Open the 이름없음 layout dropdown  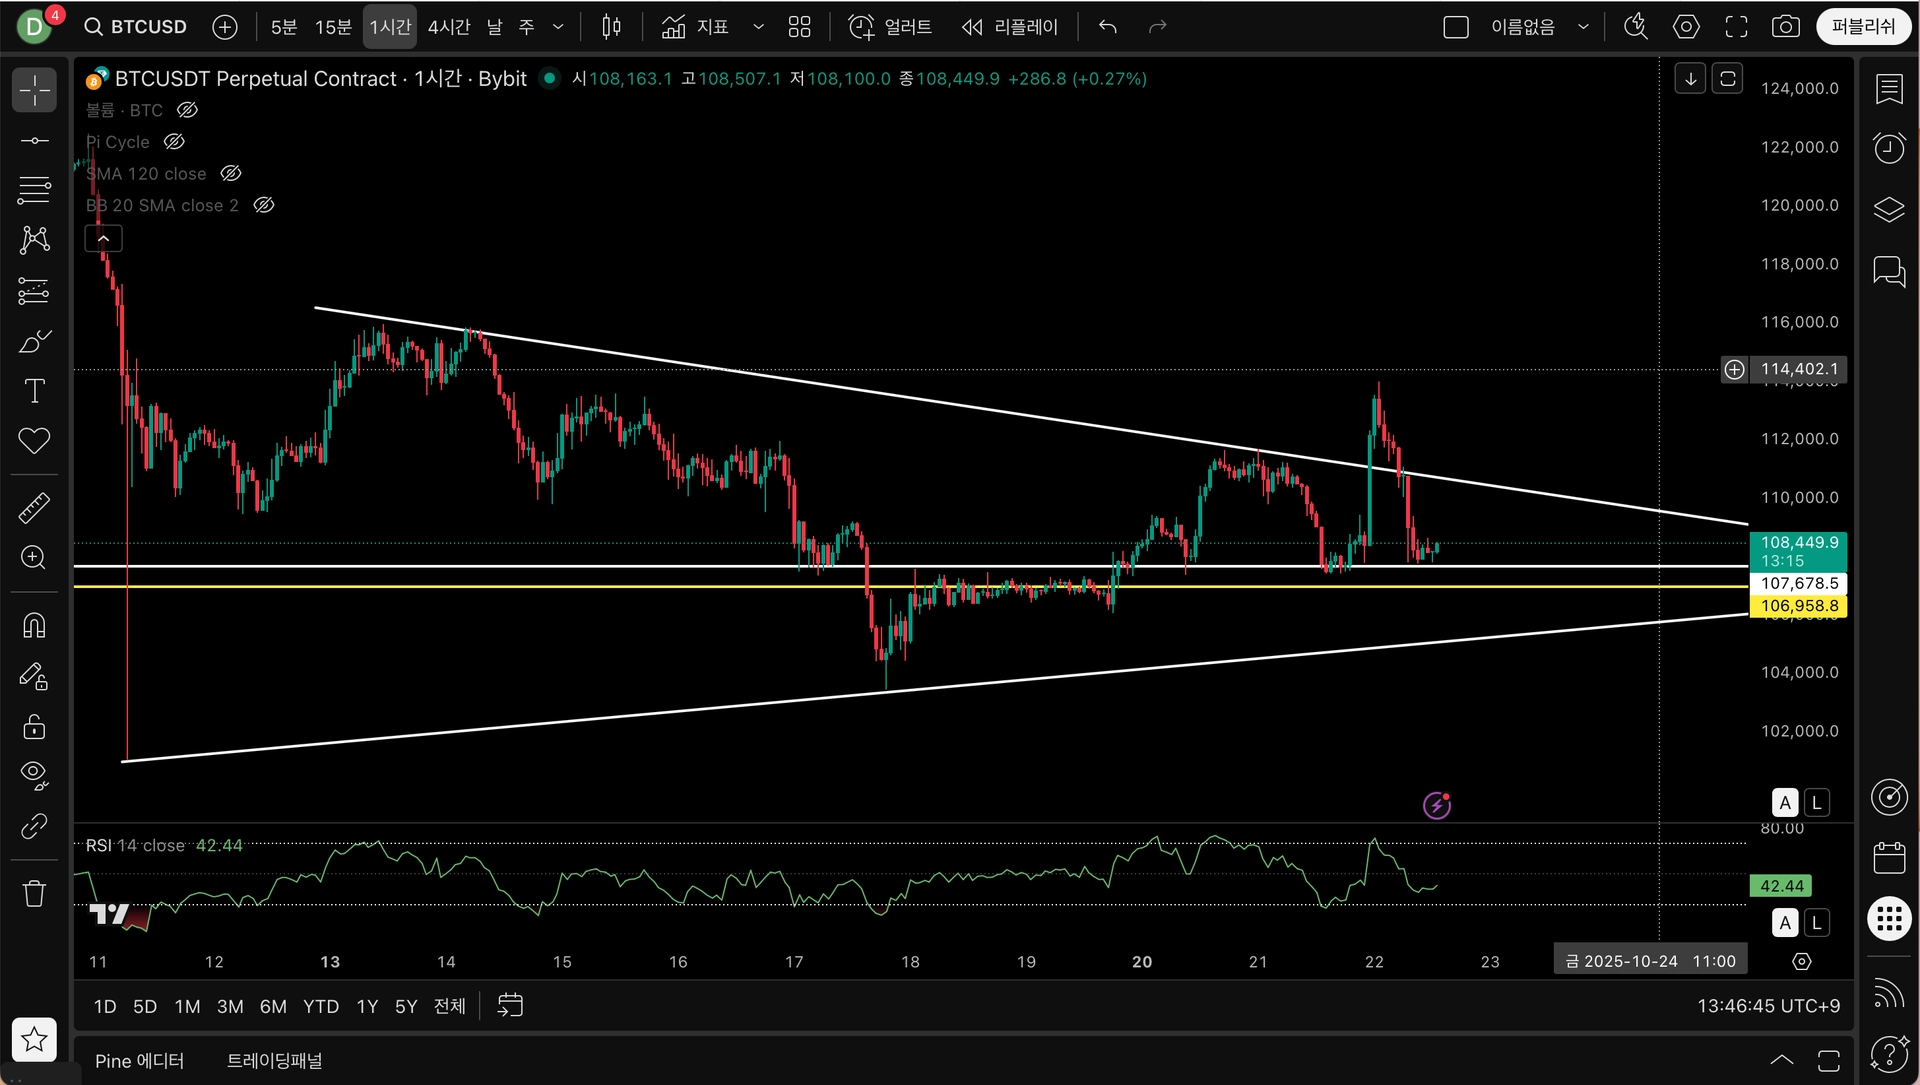pyautogui.click(x=1583, y=27)
